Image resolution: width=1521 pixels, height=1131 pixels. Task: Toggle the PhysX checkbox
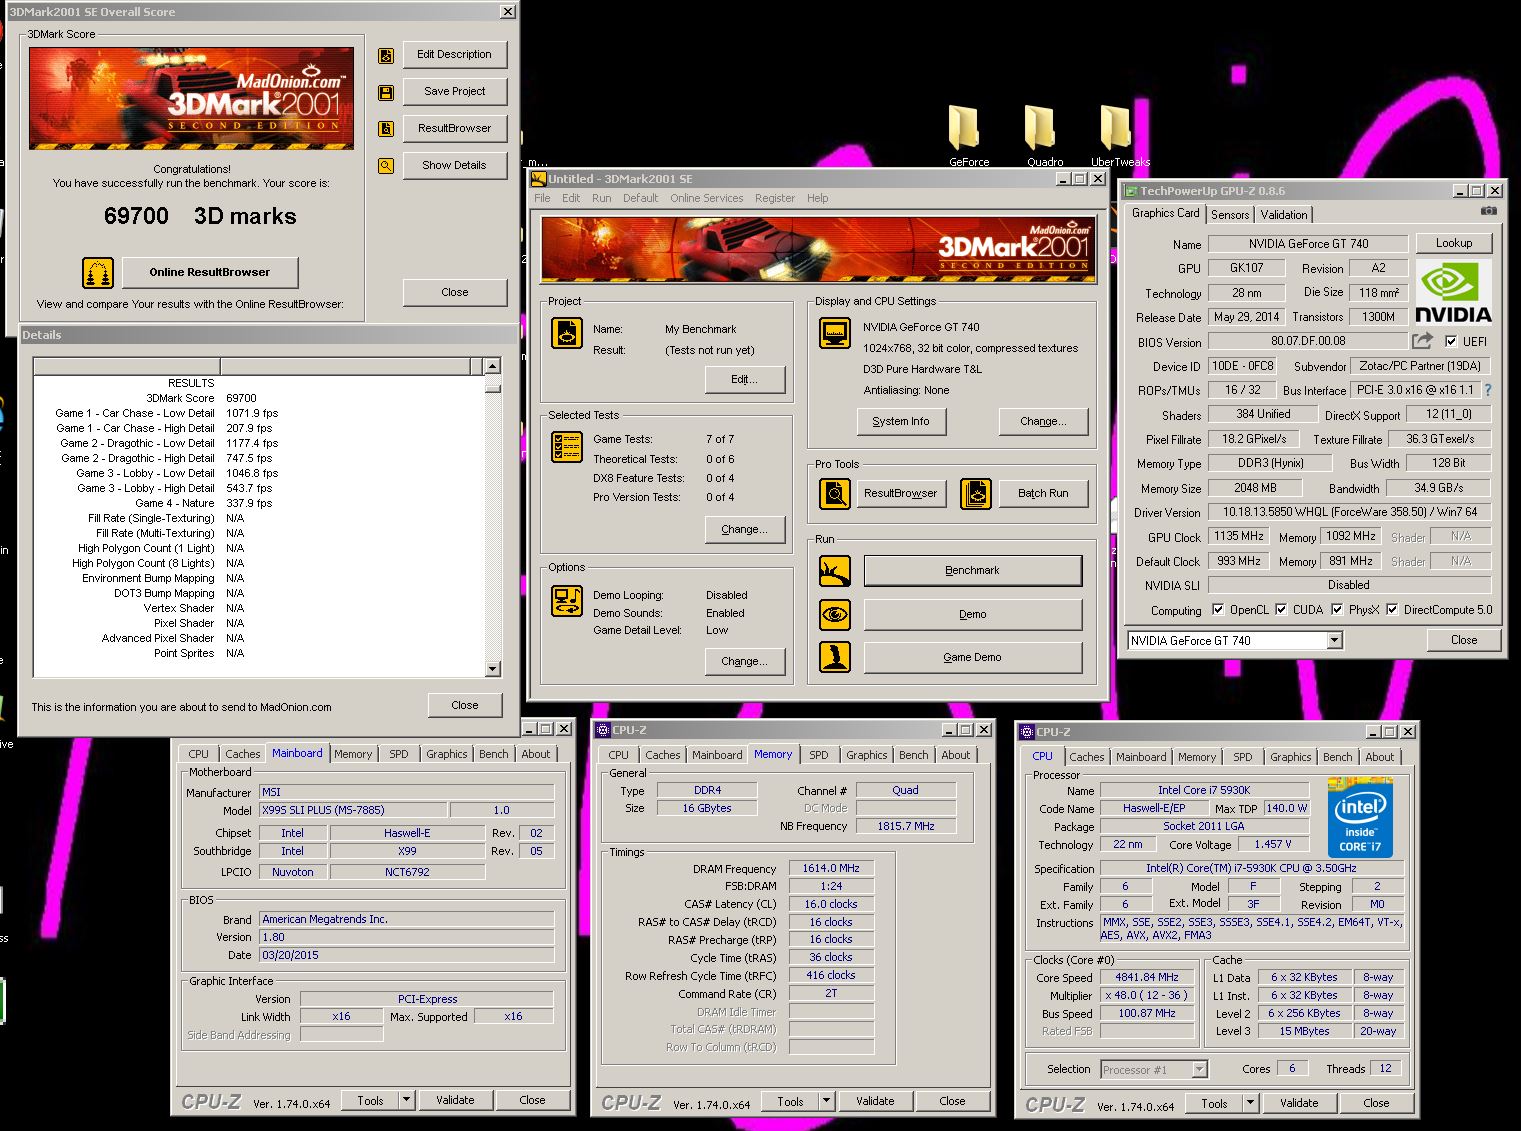[1336, 609]
